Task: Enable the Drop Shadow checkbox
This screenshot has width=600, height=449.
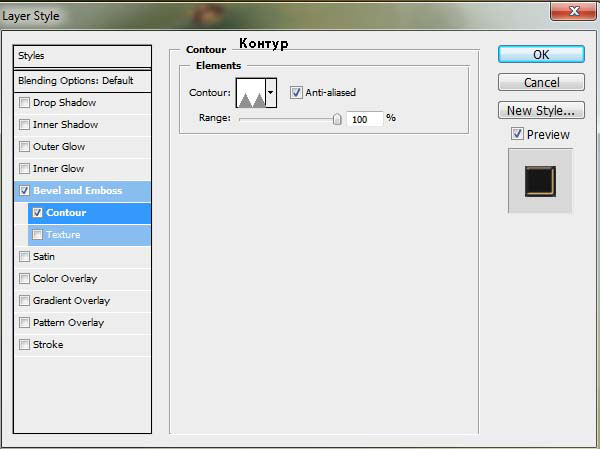Action: click(24, 103)
